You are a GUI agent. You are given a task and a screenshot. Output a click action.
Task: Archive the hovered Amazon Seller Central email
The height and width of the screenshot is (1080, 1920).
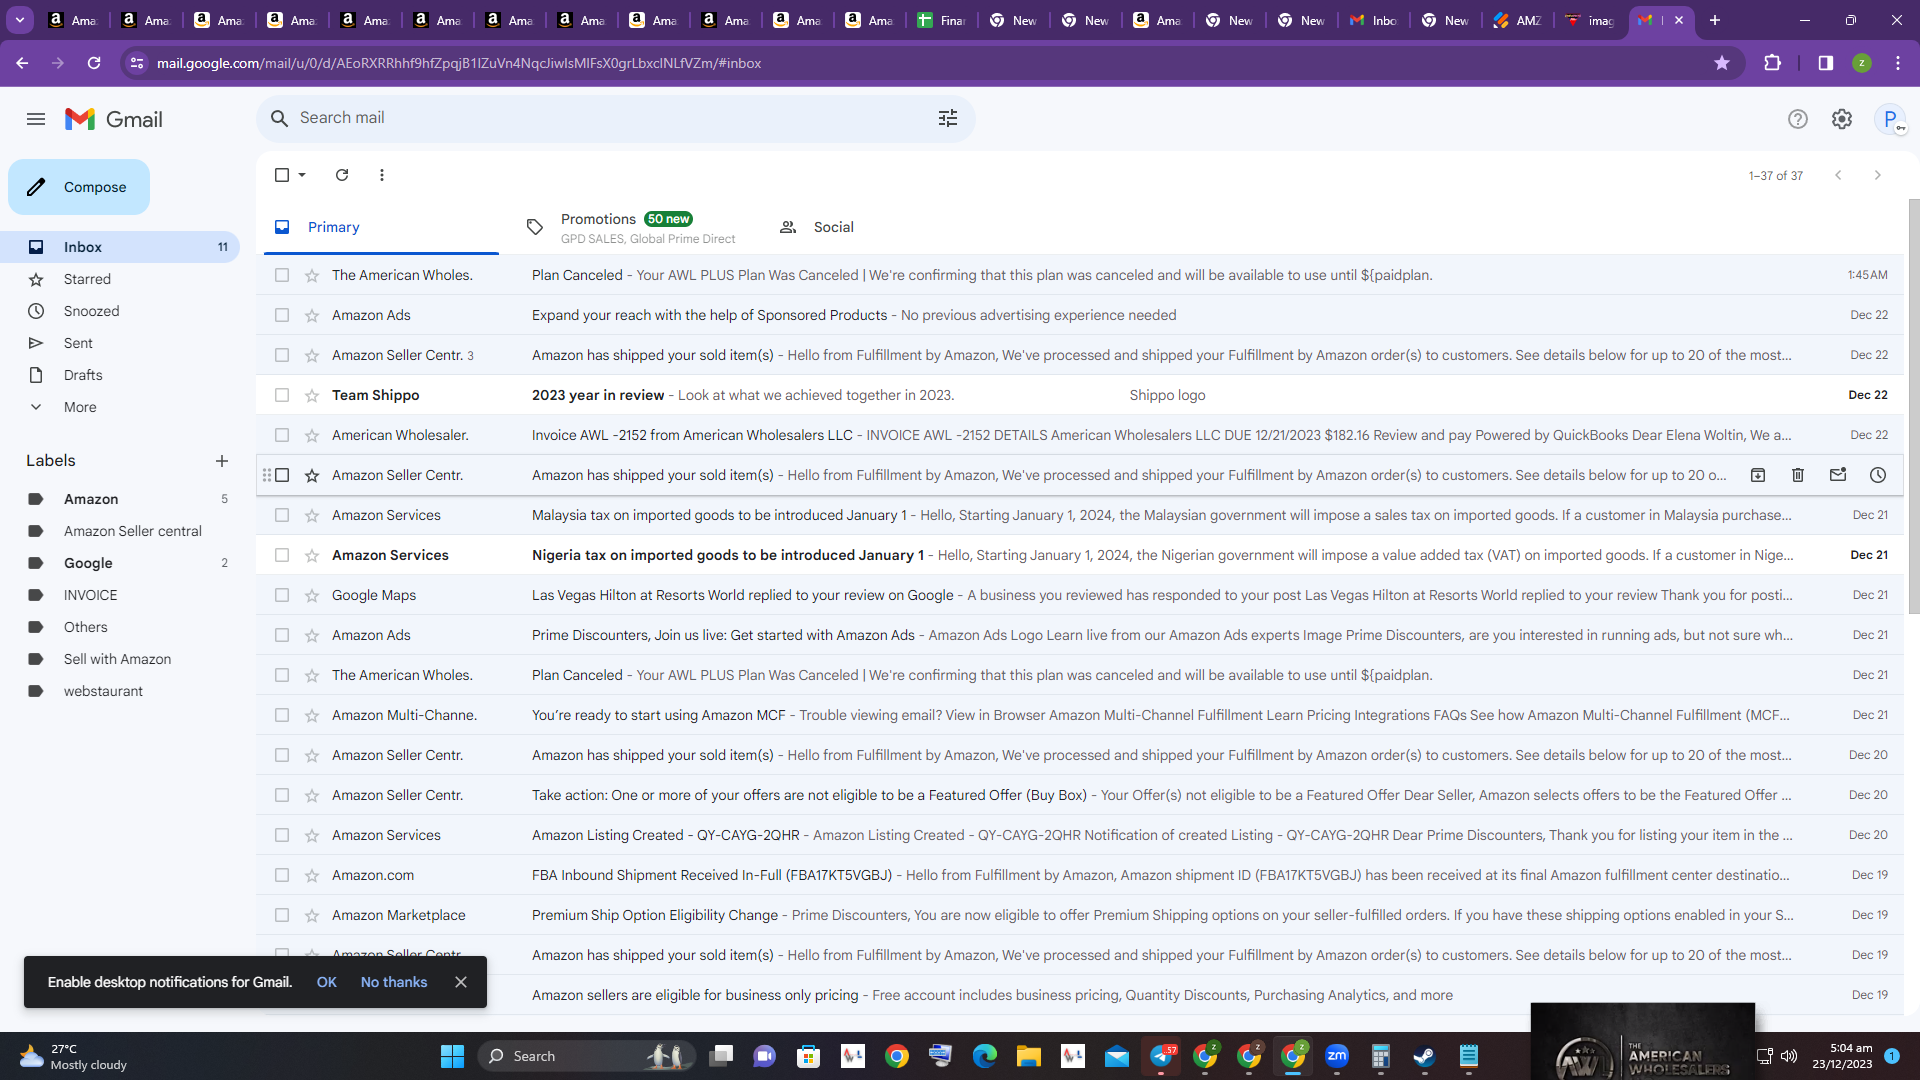click(1758, 475)
